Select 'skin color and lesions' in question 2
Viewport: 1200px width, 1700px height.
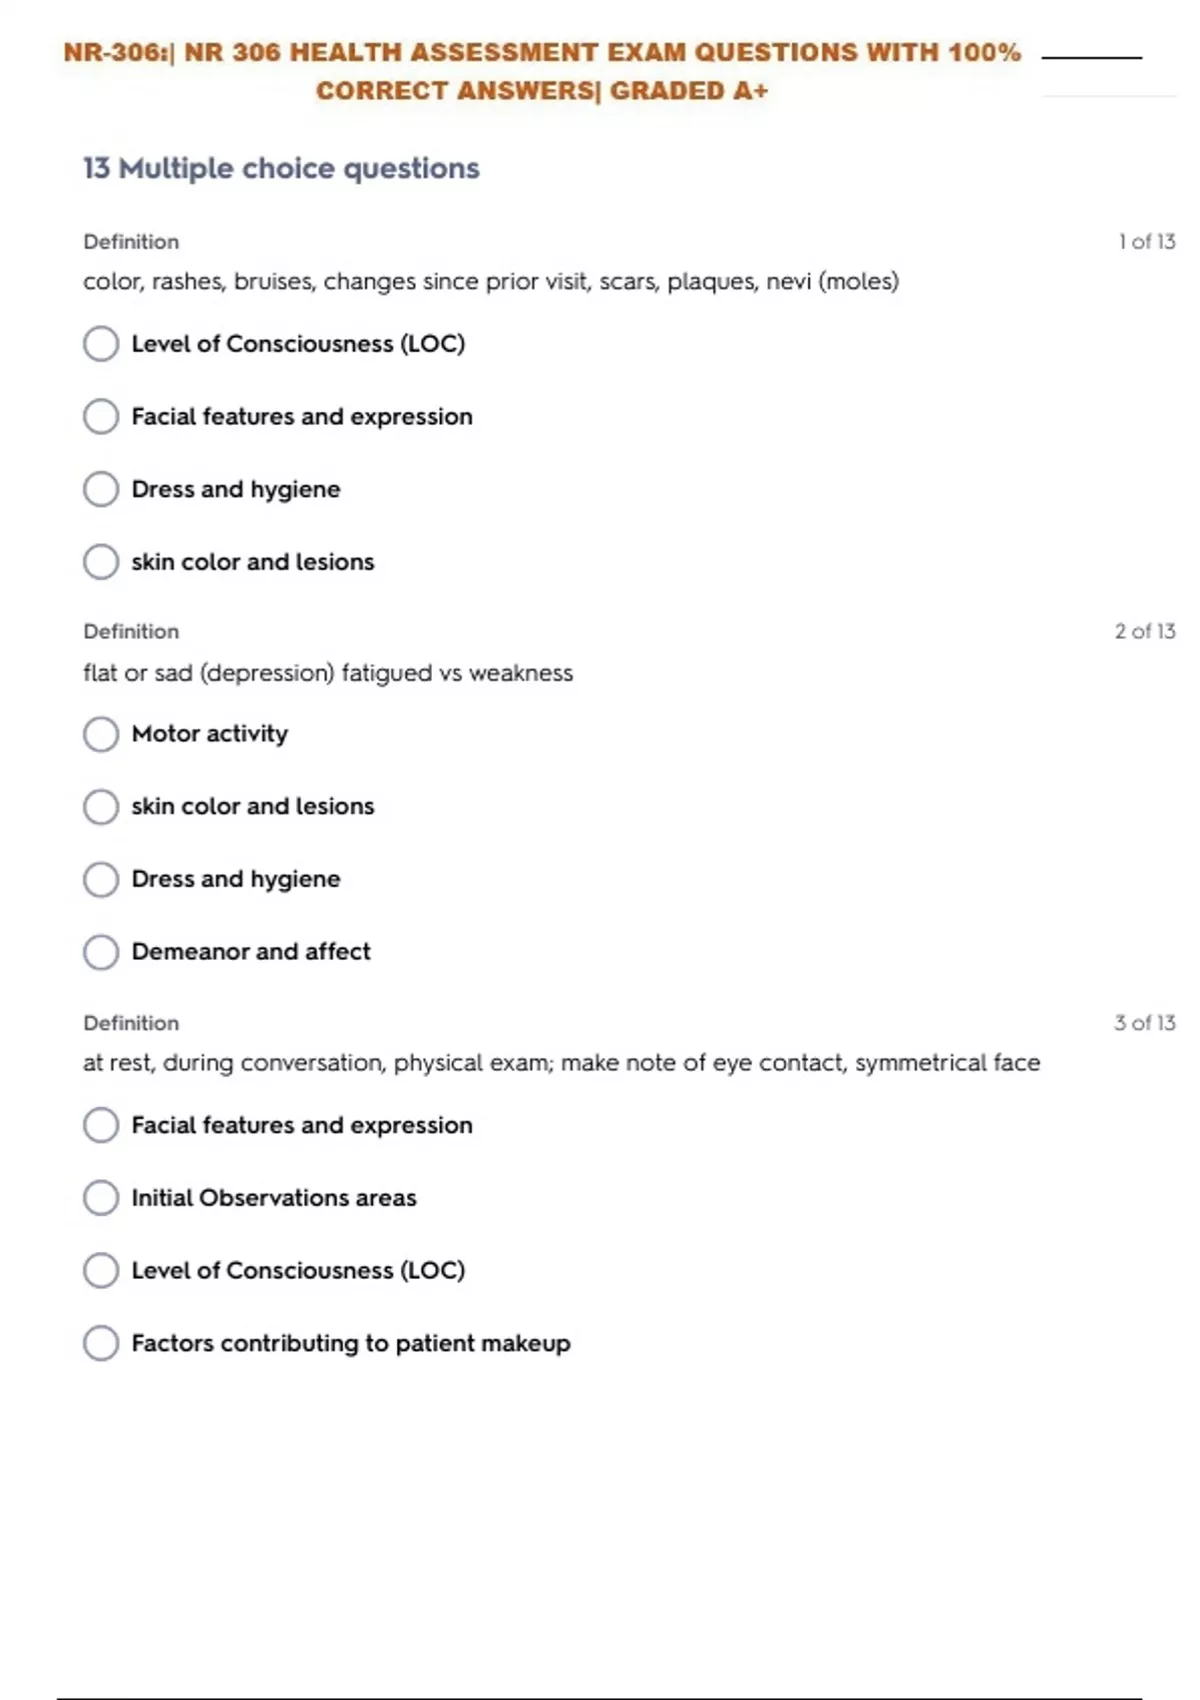pos(101,806)
